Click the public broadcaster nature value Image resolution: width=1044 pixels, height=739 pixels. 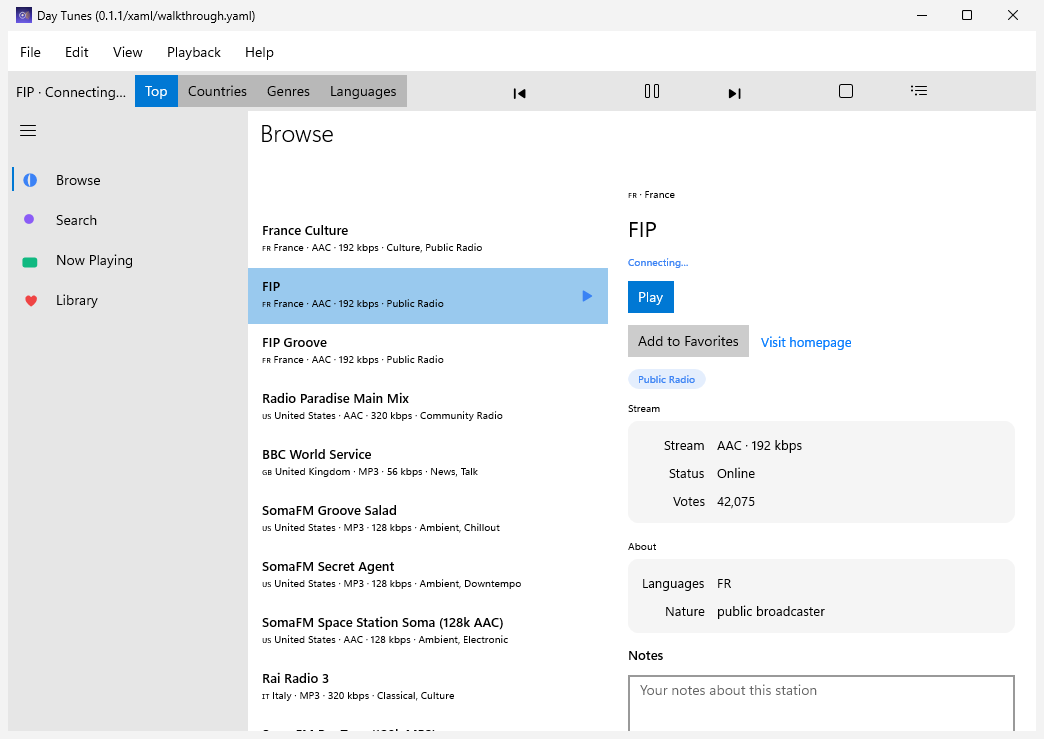(x=770, y=611)
